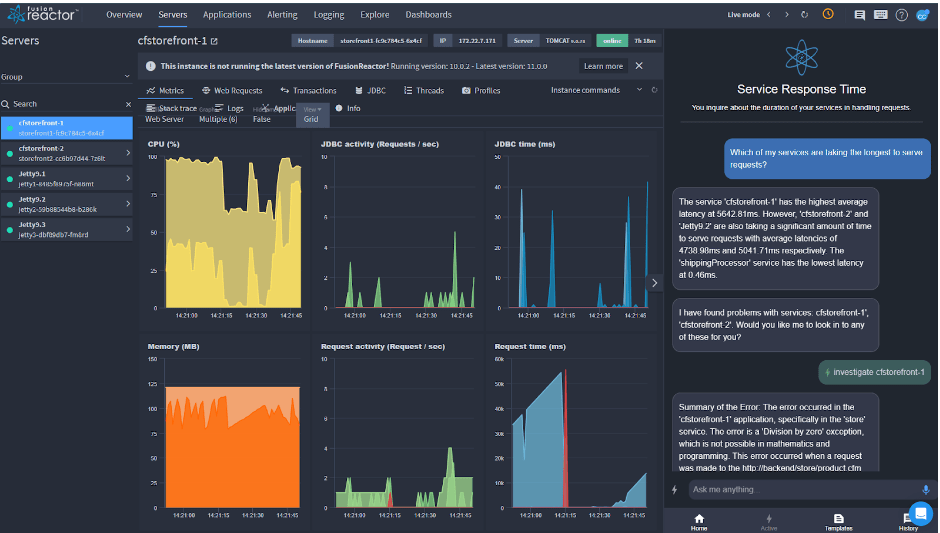Click 'investigate cfstorefront-1' chat suggestion

point(873,372)
